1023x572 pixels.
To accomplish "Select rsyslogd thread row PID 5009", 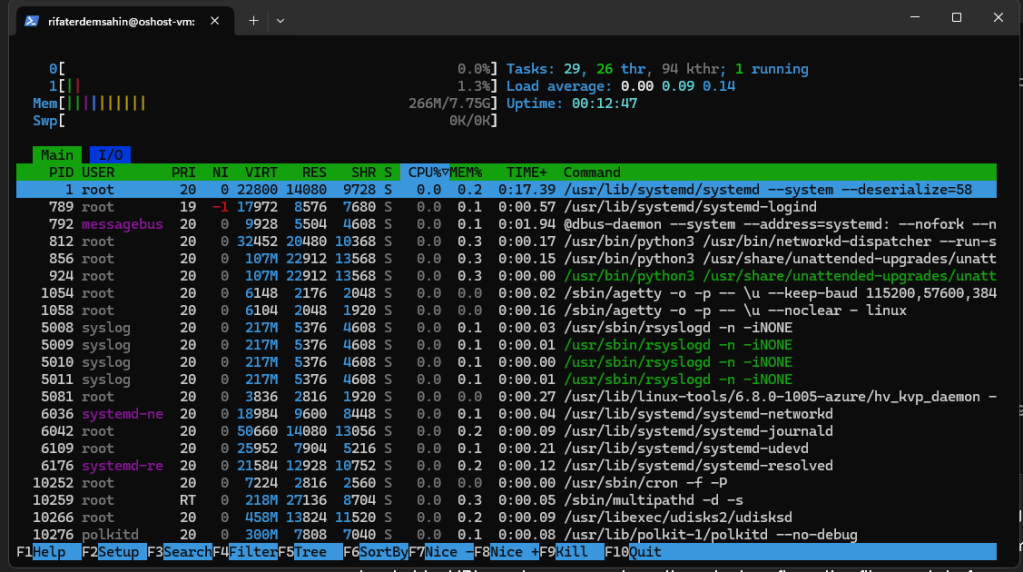I will coord(506,345).
